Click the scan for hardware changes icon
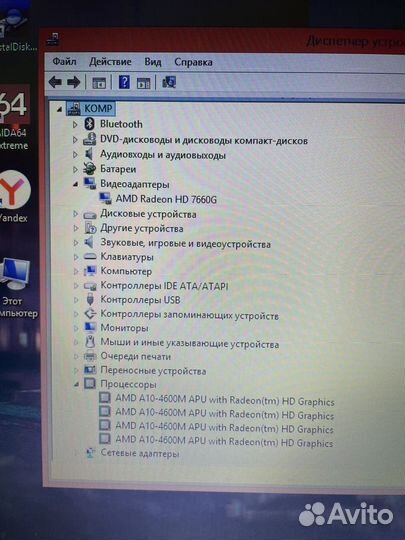 169,82
